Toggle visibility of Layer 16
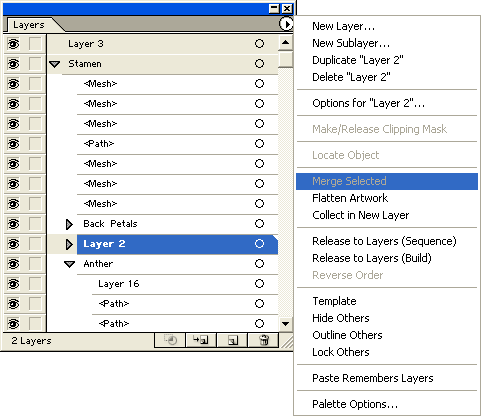Image resolution: width=481 pixels, height=416 pixels. coord(13,284)
